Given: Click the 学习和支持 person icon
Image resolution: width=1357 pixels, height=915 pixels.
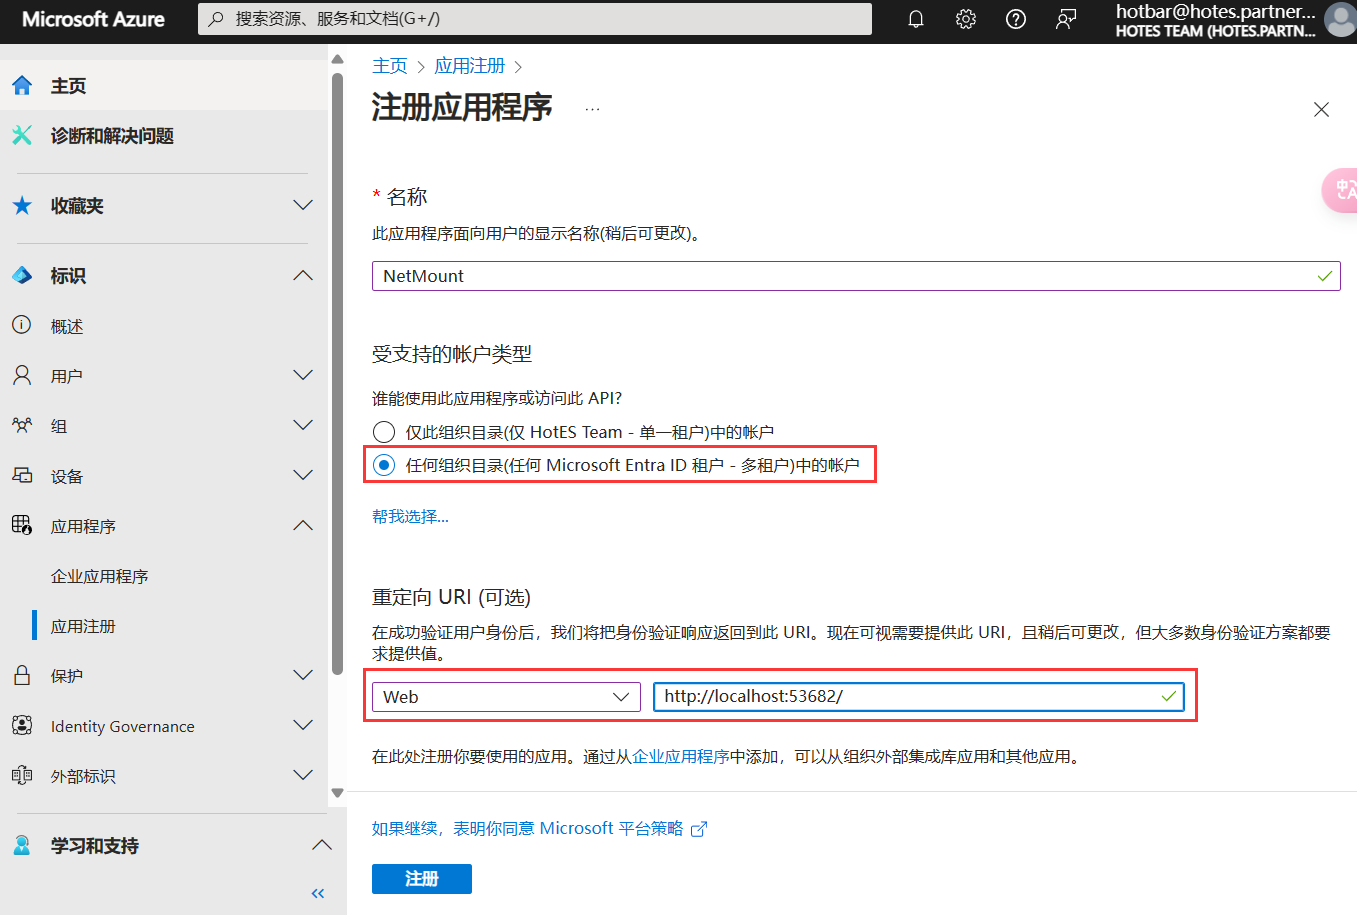Looking at the screenshot, I should [22, 845].
